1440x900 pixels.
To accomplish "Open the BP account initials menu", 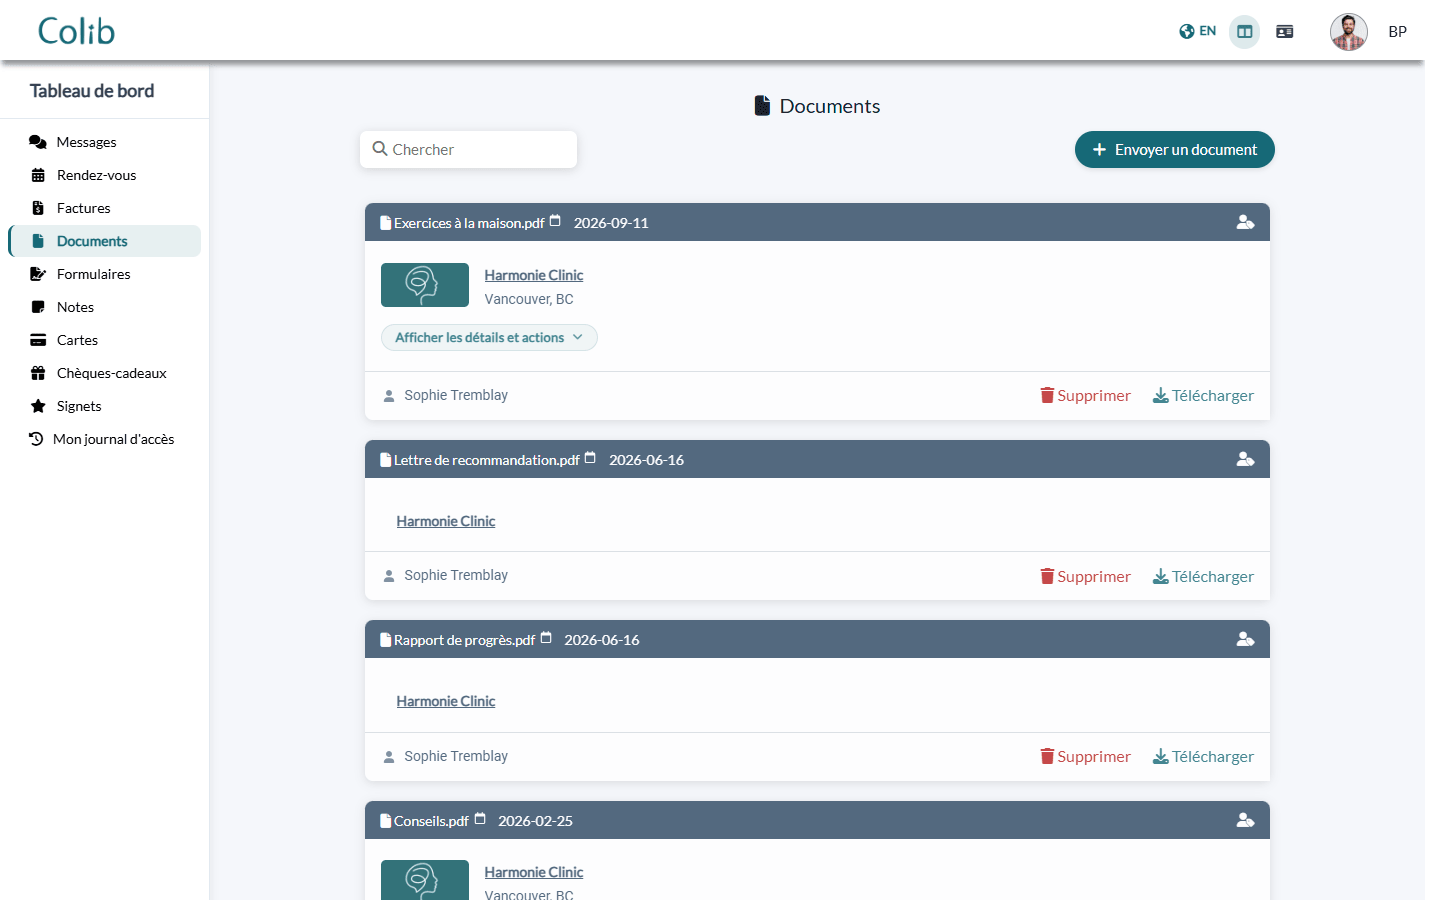I will [1397, 32].
